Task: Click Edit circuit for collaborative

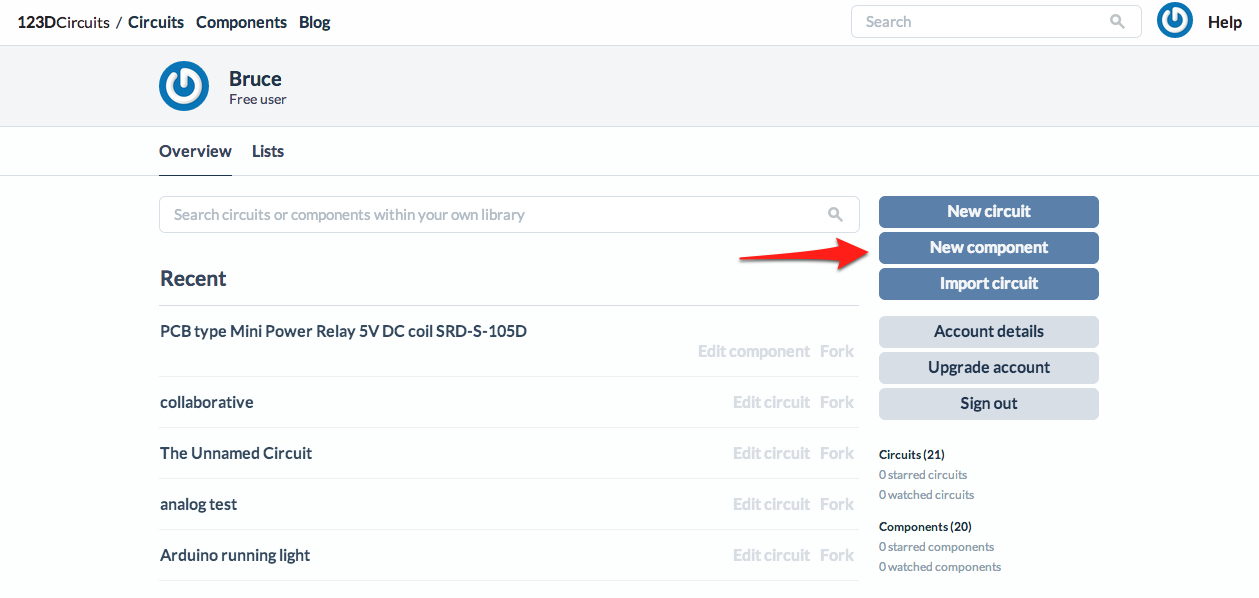Action: [x=771, y=402]
